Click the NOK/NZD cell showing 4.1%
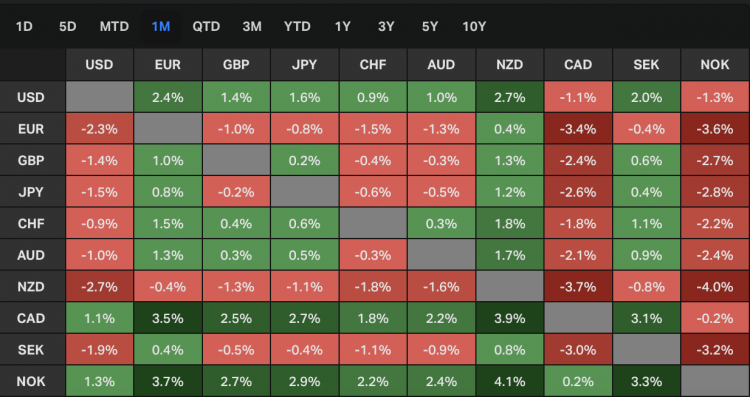 (x=510, y=381)
